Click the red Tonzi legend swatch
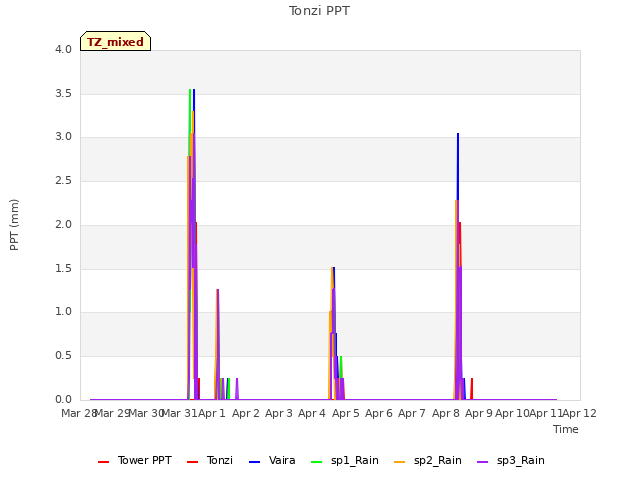The height and width of the screenshot is (480, 640). click(x=192, y=462)
